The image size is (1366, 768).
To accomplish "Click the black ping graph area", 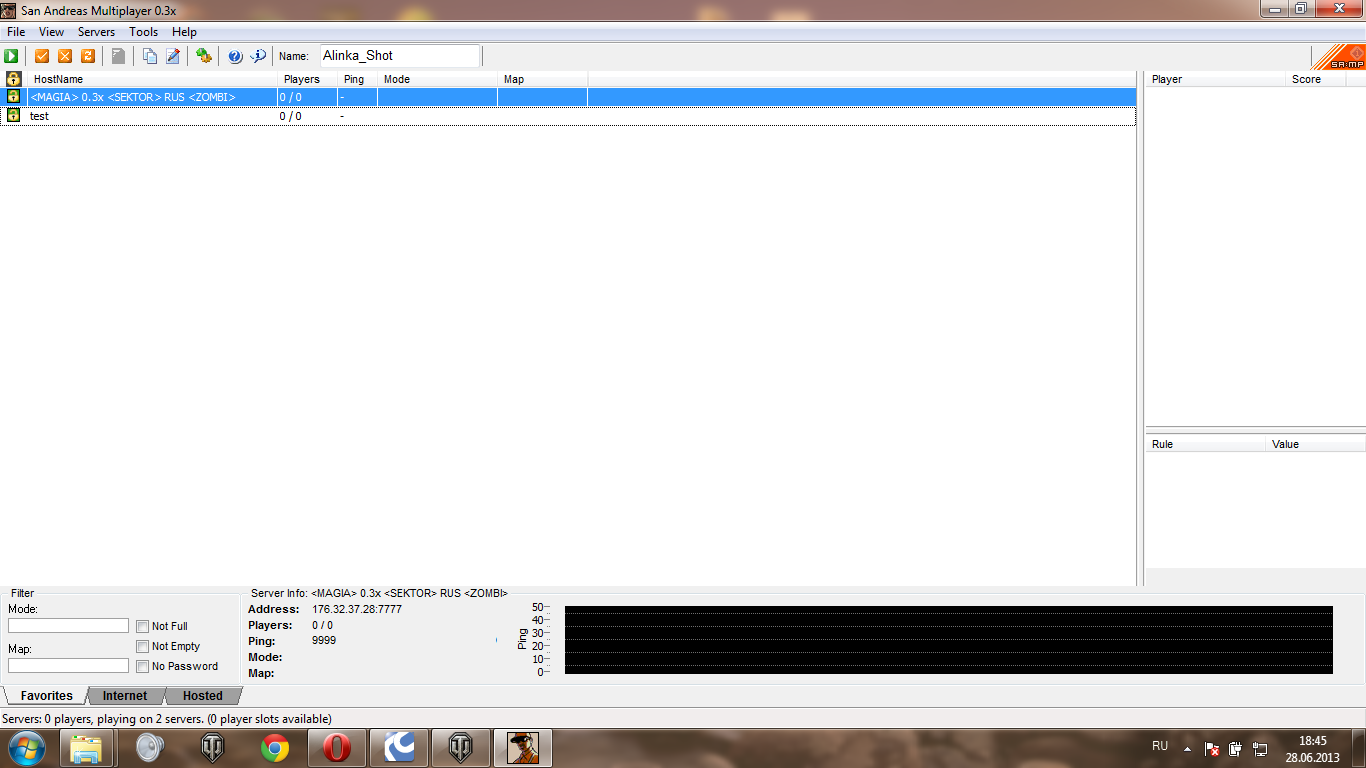I will [x=948, y=640].
